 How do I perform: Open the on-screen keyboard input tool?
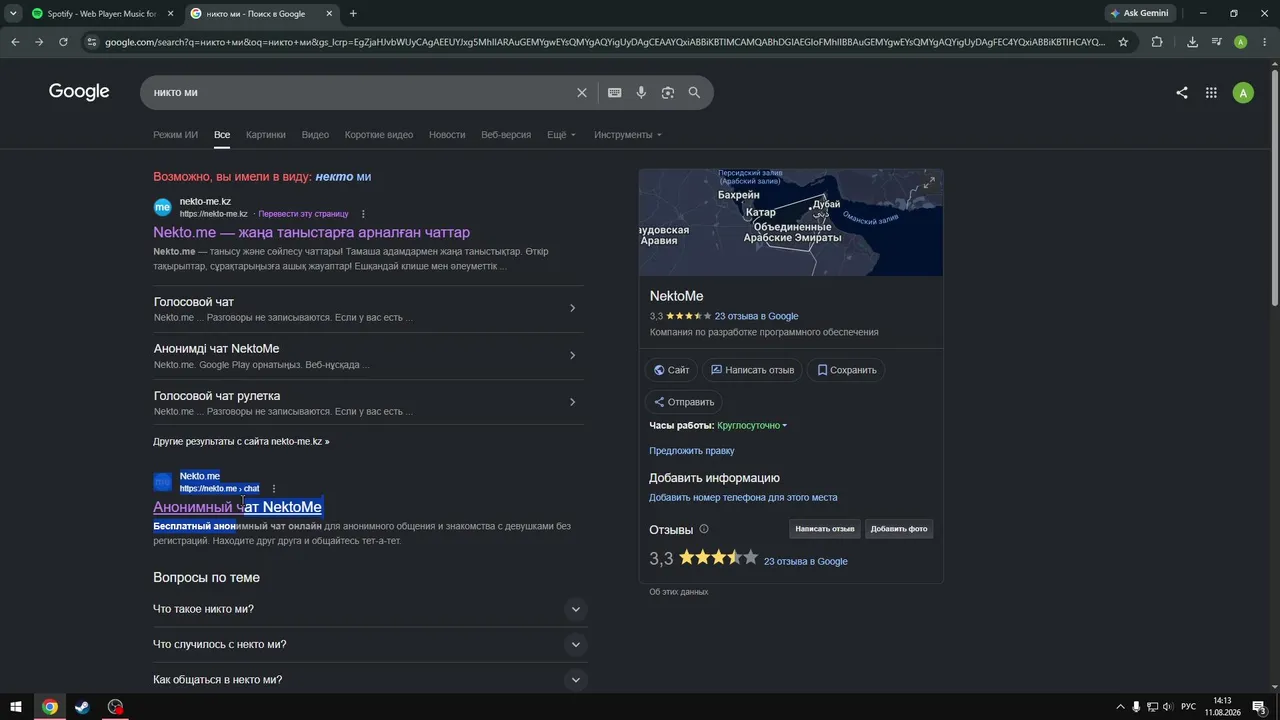click(x=615, y=93)
